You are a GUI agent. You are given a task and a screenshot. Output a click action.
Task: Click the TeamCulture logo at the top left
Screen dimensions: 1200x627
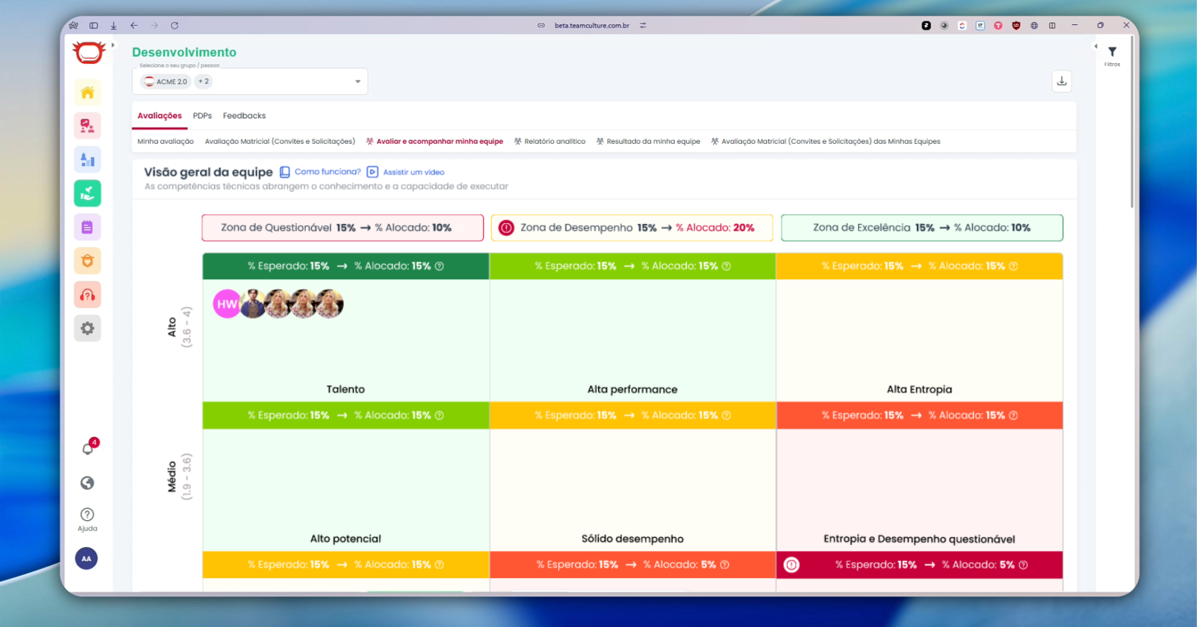pos(89,52)
